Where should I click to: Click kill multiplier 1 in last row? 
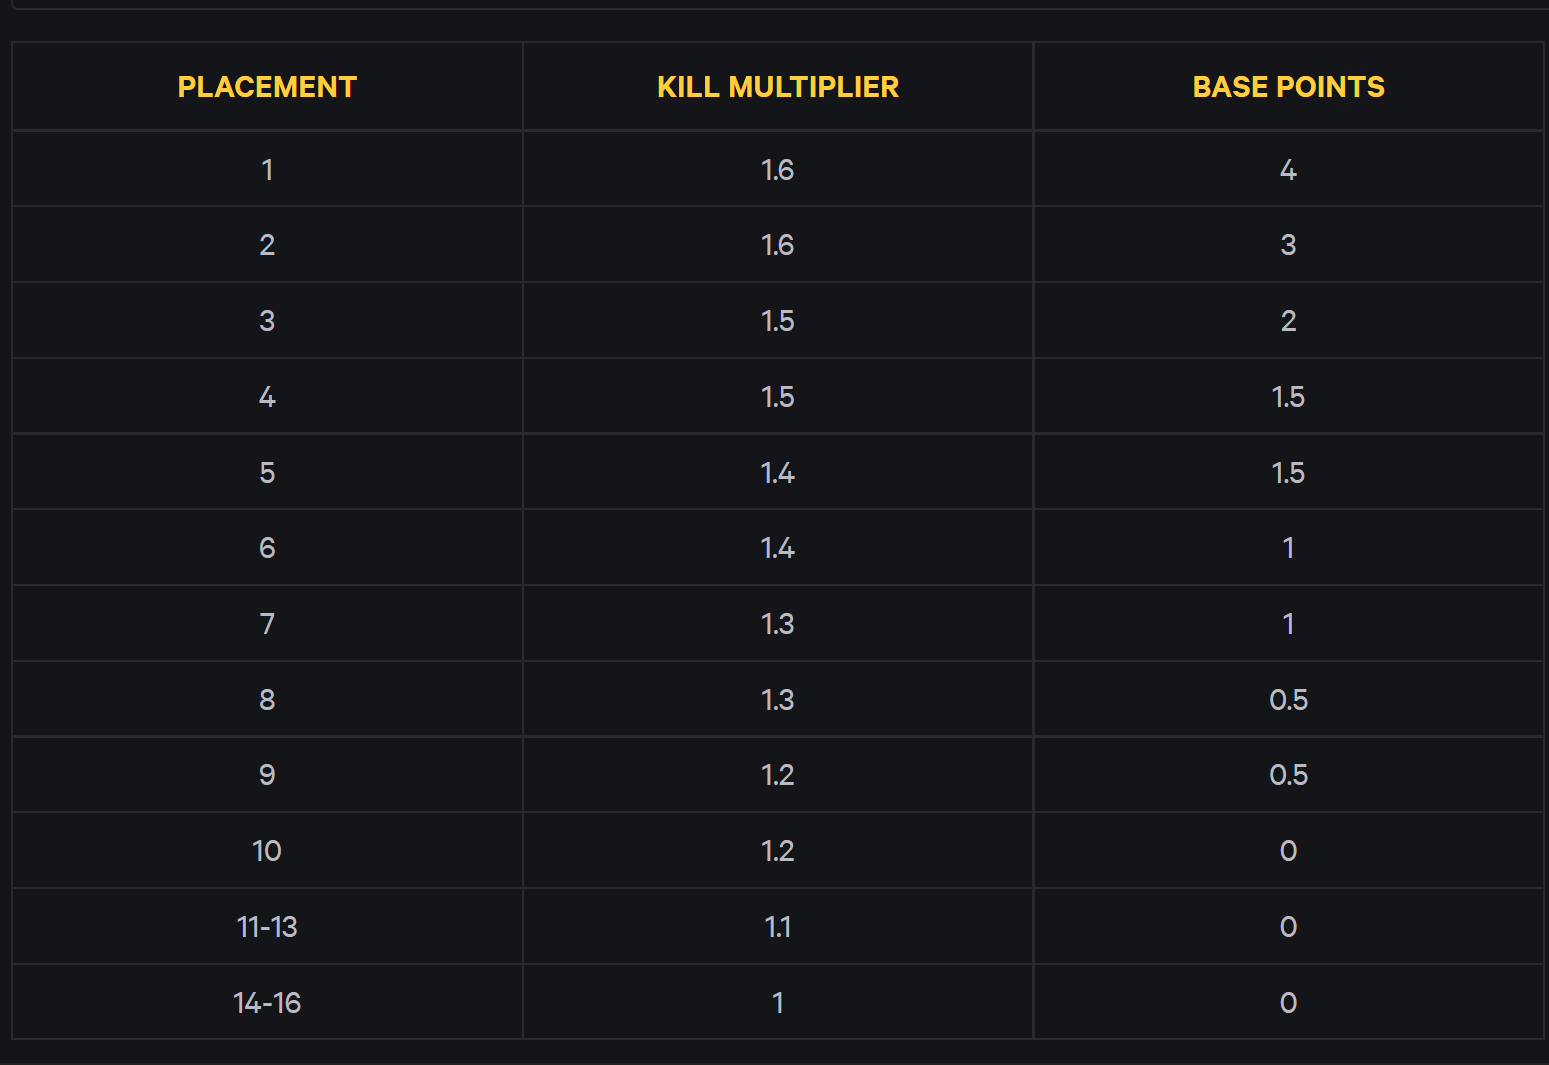point(778,1003)
